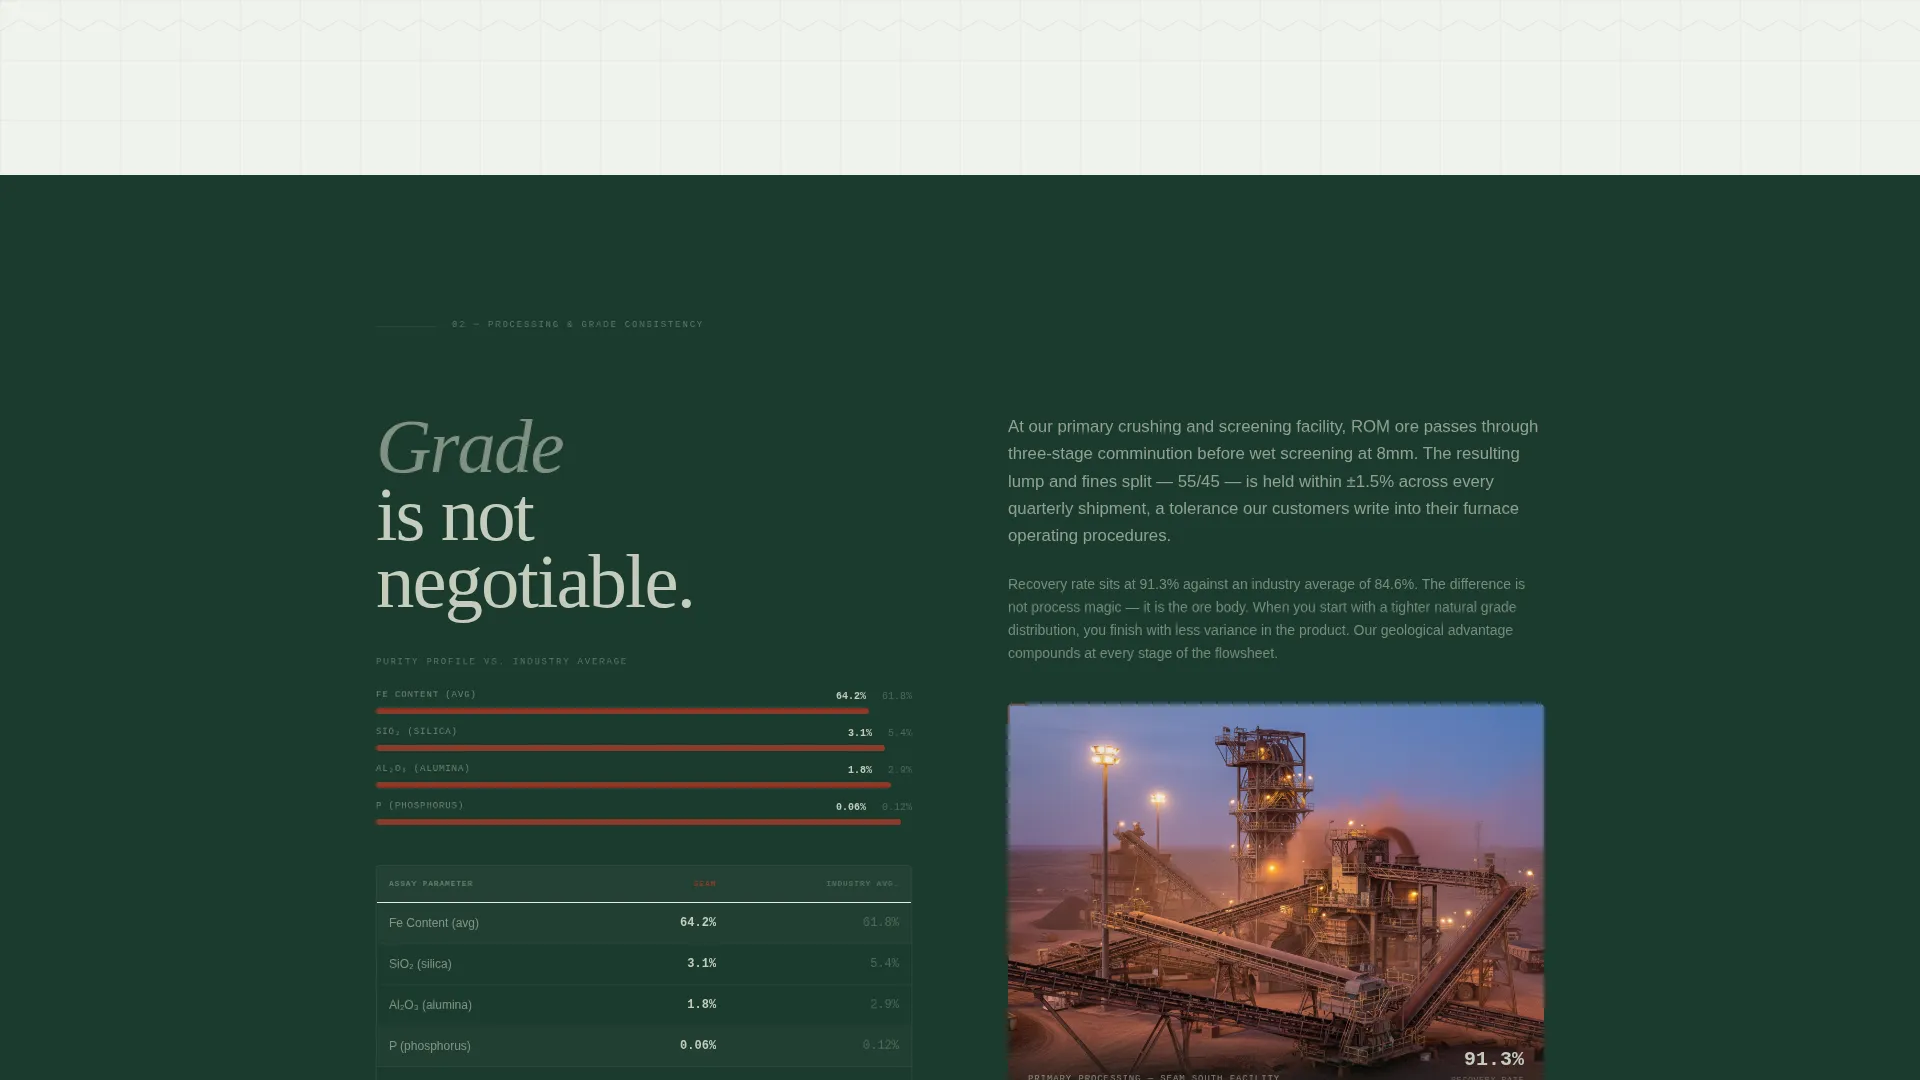Select the 61.8% cell in the assay table
This screenshot has width=1920, height=1080.
click(x=881, y=922)
